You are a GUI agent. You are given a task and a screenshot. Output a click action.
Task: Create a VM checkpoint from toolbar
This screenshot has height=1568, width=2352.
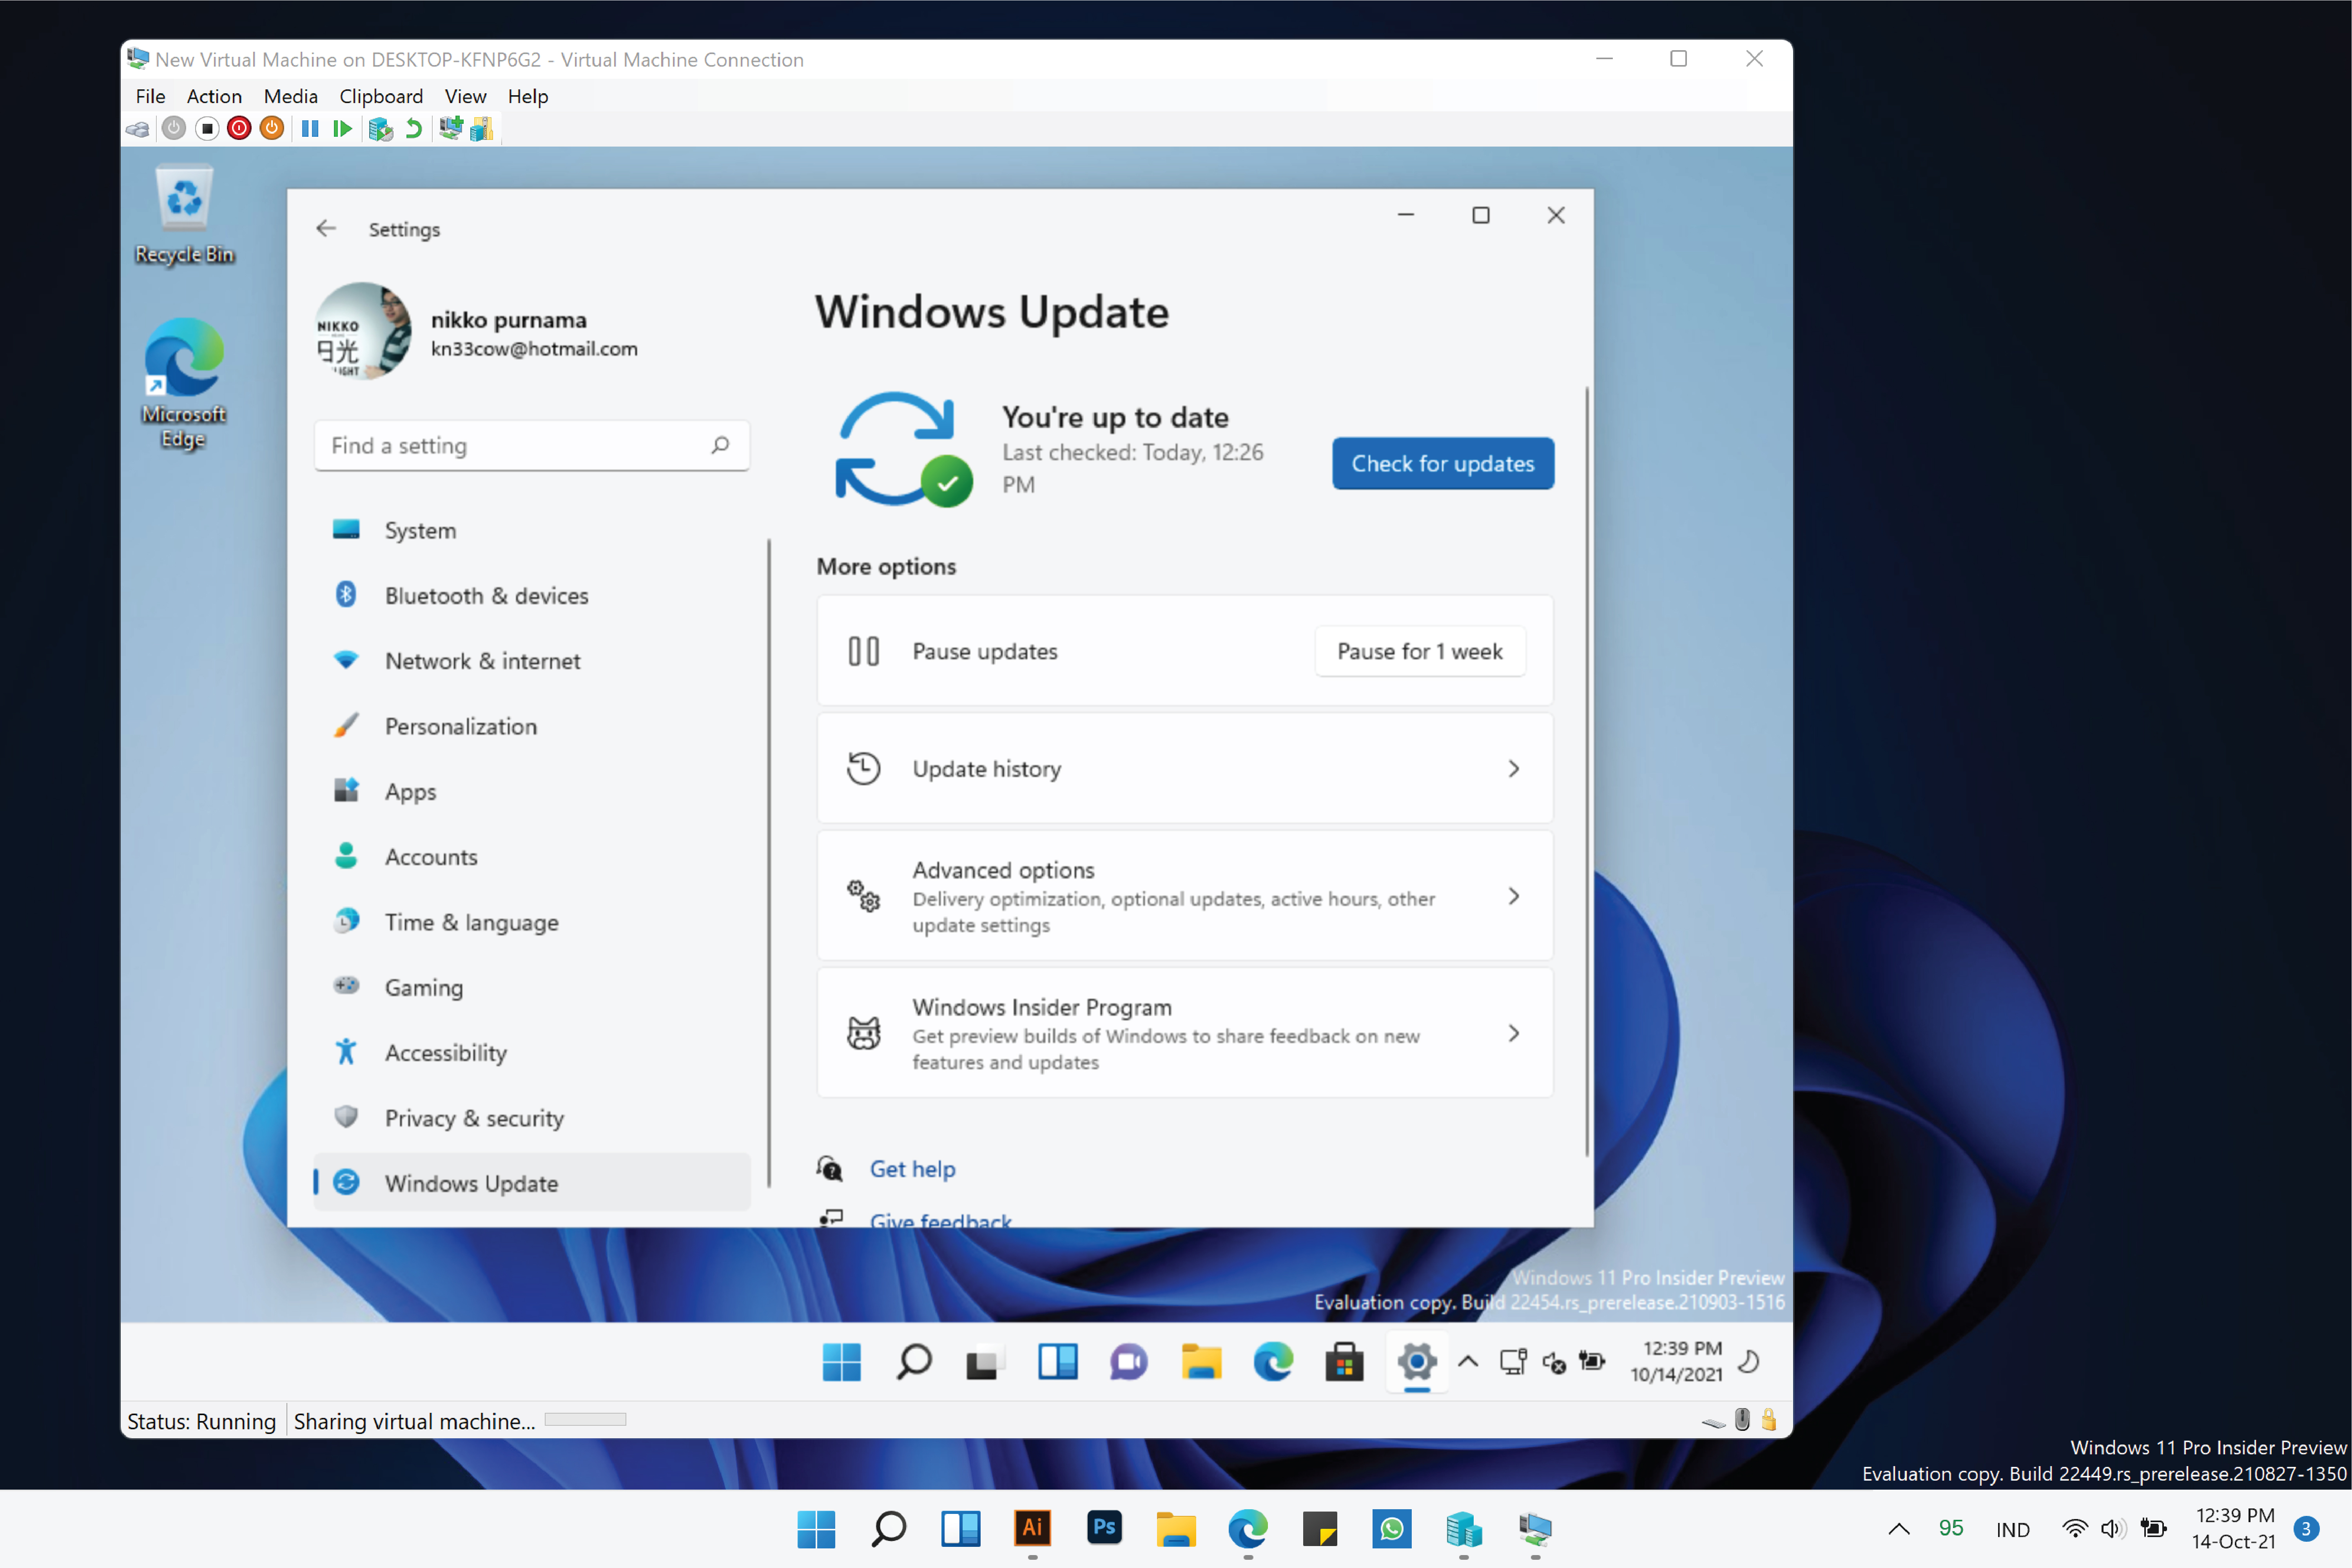click(380, 129)
